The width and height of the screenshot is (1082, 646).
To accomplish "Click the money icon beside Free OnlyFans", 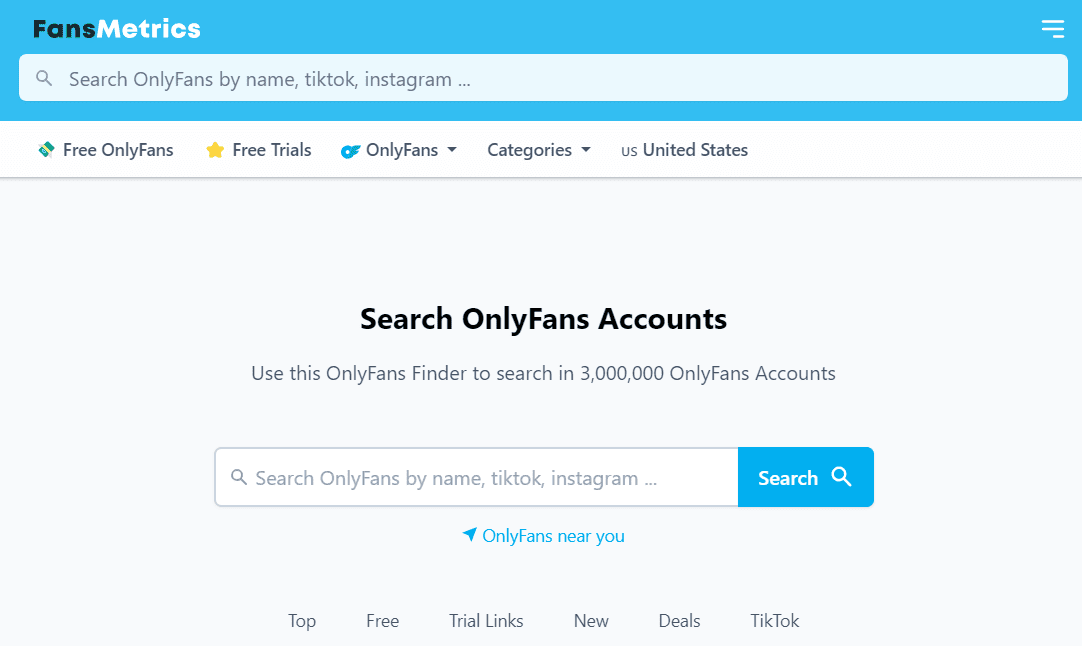I will tap(46, 150).
